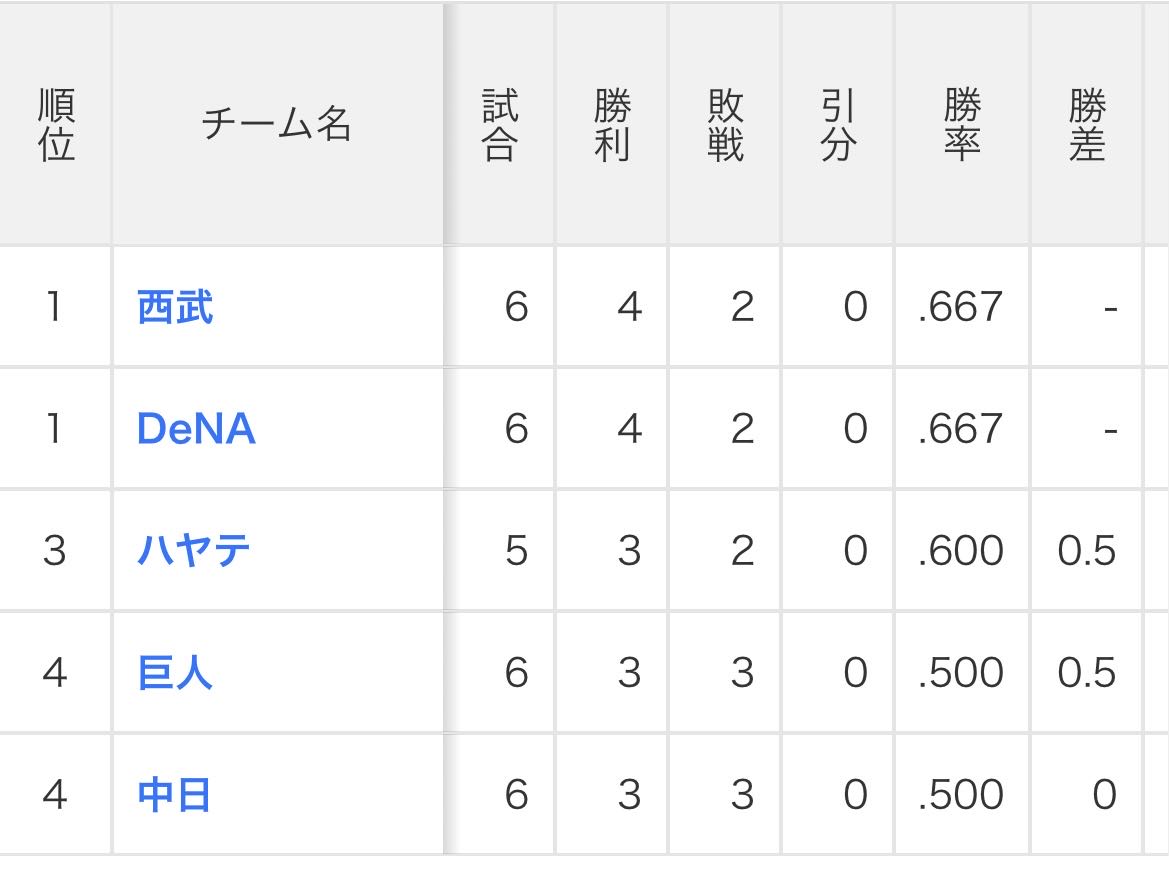
Task: Select the 試合 column header
Action: (x=499, y=125)
